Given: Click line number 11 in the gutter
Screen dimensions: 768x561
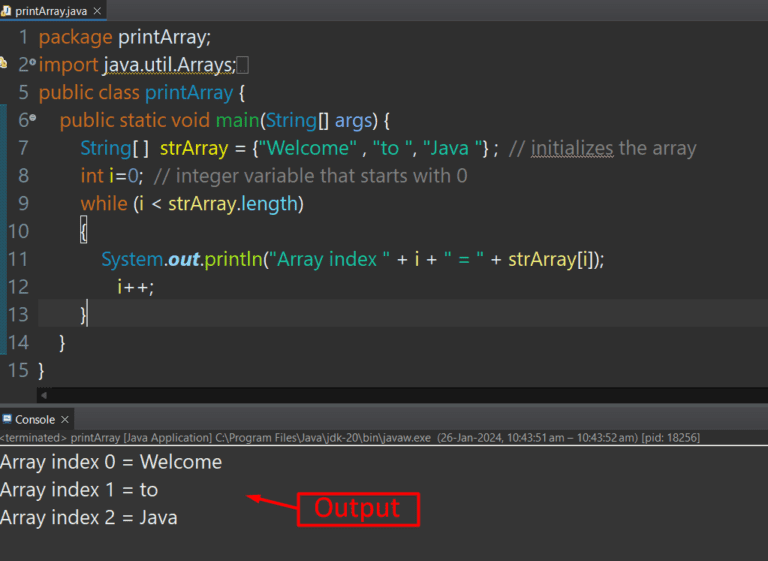Looking at the screenshot, I should (18, 259).
